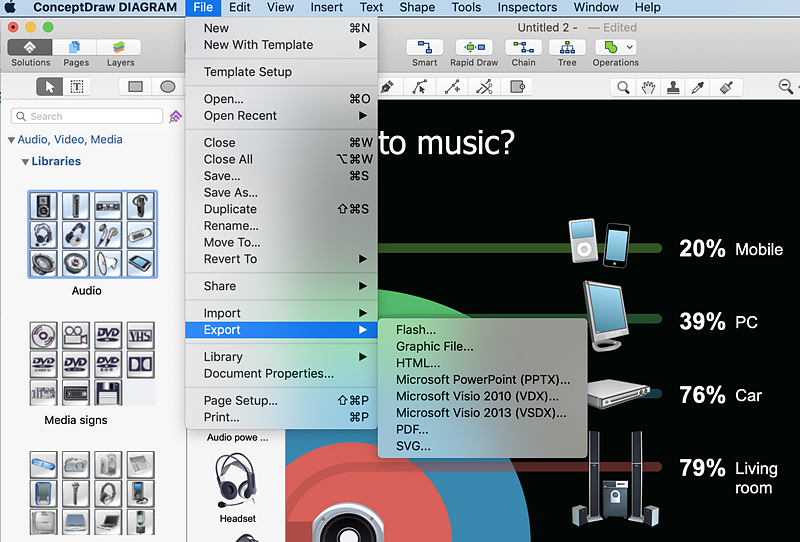Export as SVG...
The image size is (800, 542).
click(x=482, y=446)
